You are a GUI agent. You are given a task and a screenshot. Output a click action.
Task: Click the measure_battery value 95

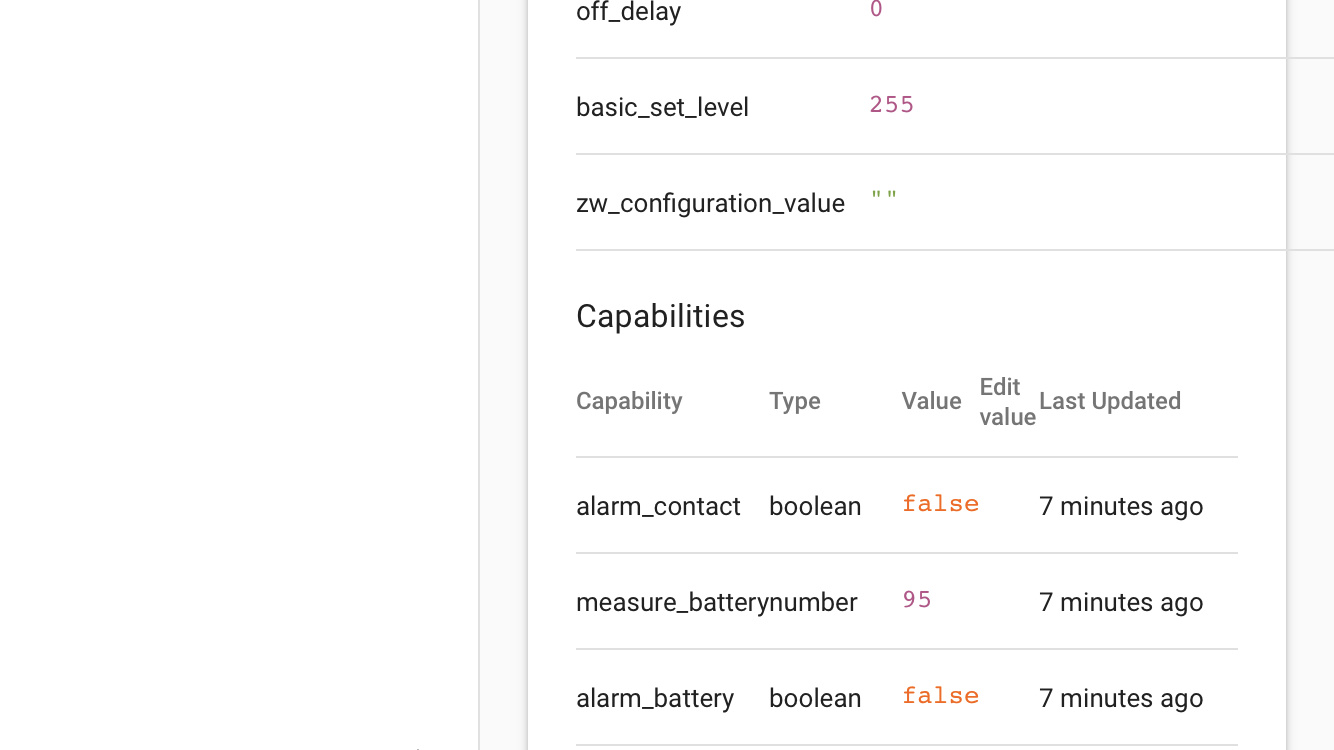pos(916,600)
